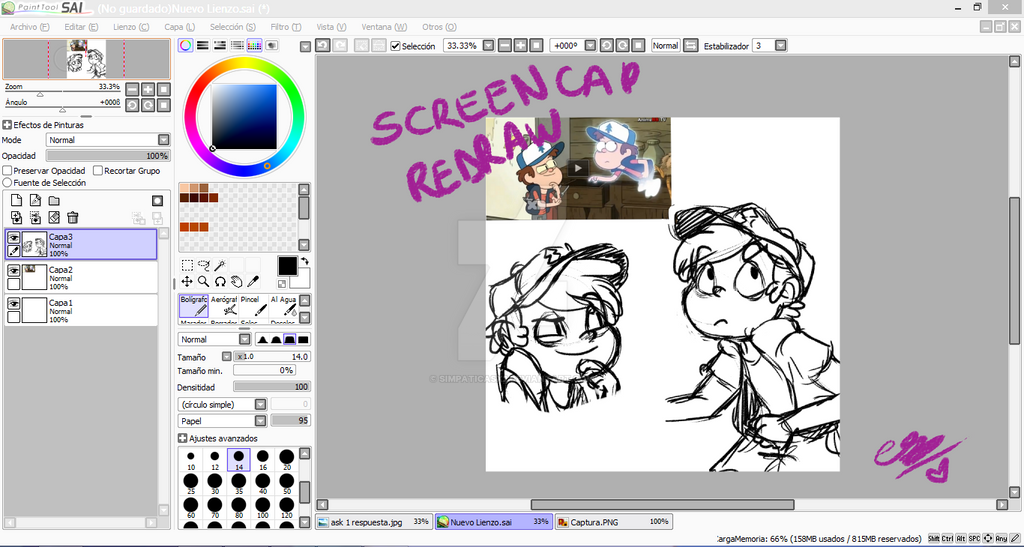Choose brush size preset 20
1024x547 pixels.
pyautogui.click(x=287, y=459)
